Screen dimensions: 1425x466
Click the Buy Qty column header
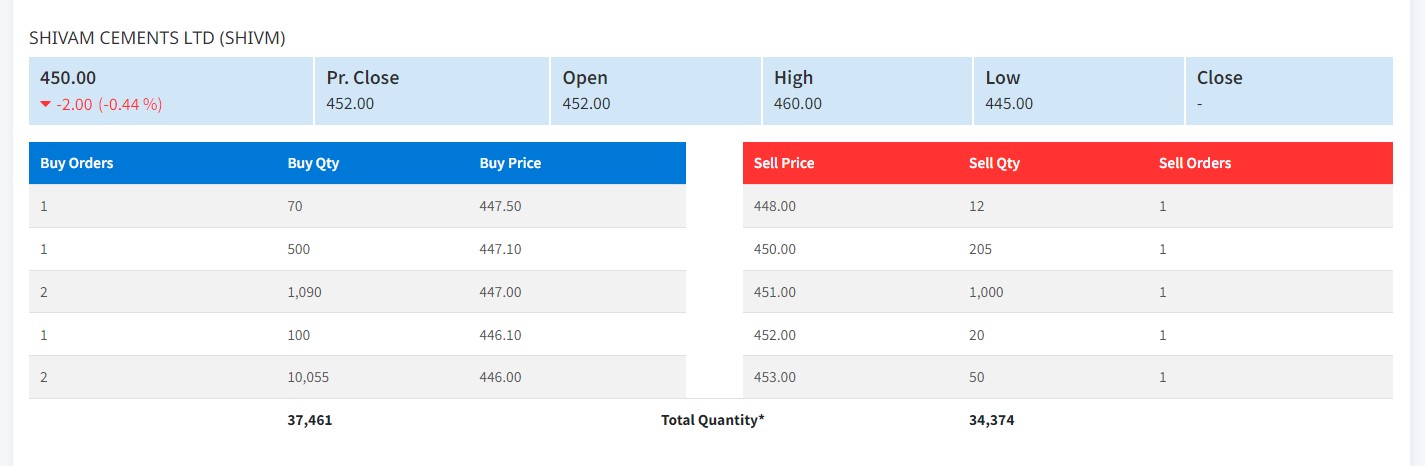coord(313,163)
